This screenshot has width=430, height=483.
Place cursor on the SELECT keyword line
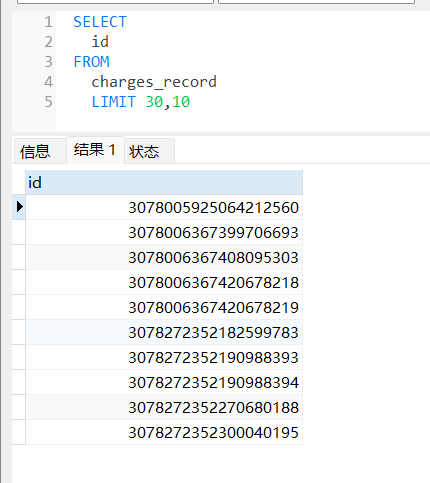click(100, 22)
